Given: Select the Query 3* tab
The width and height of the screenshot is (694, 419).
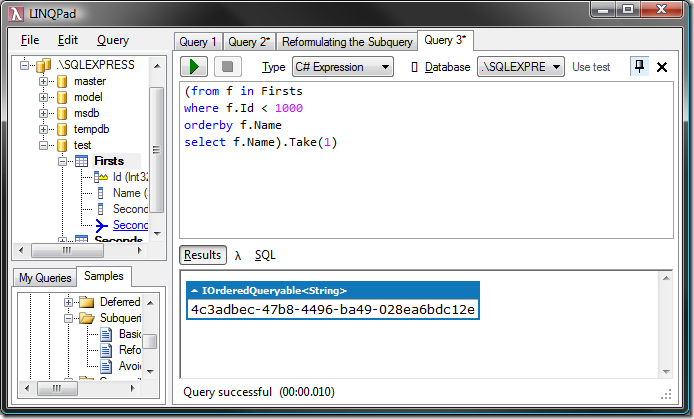Looking at the screenshot, I should point(445,40).
